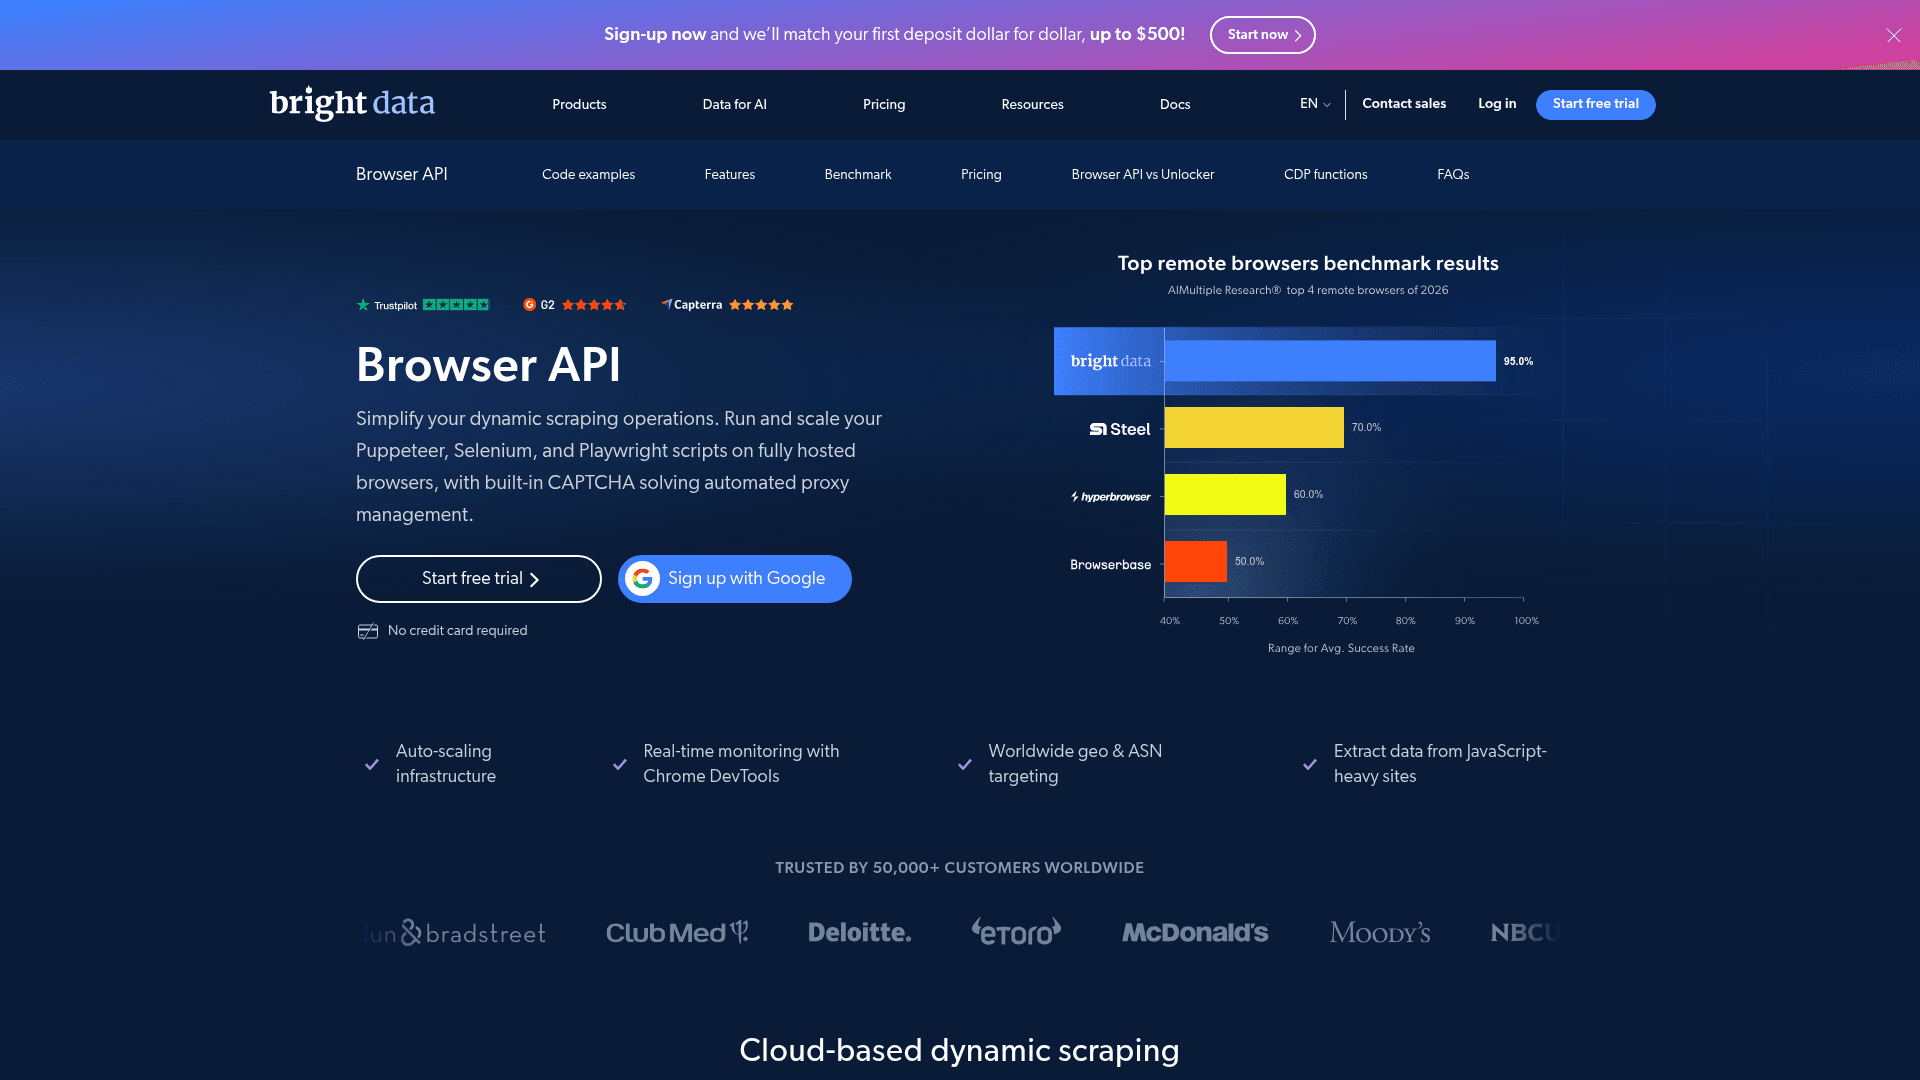Click the credit card icon
Image resolution: width=1920 pixels, height=1080 pixels.
(368, 631)
